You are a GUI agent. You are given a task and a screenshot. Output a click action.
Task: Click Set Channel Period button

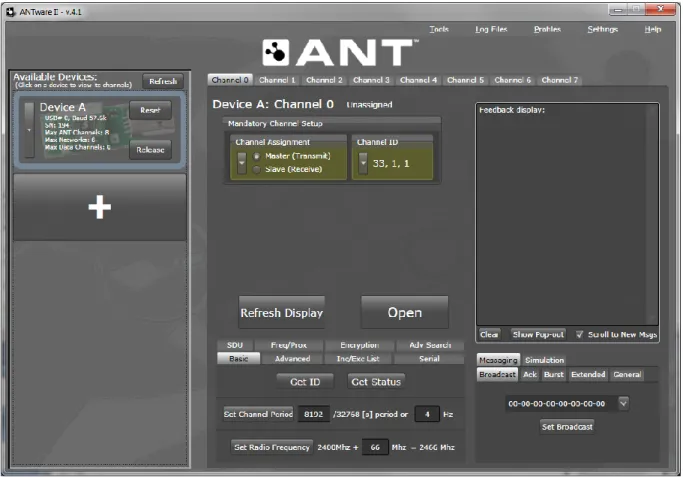258,414
